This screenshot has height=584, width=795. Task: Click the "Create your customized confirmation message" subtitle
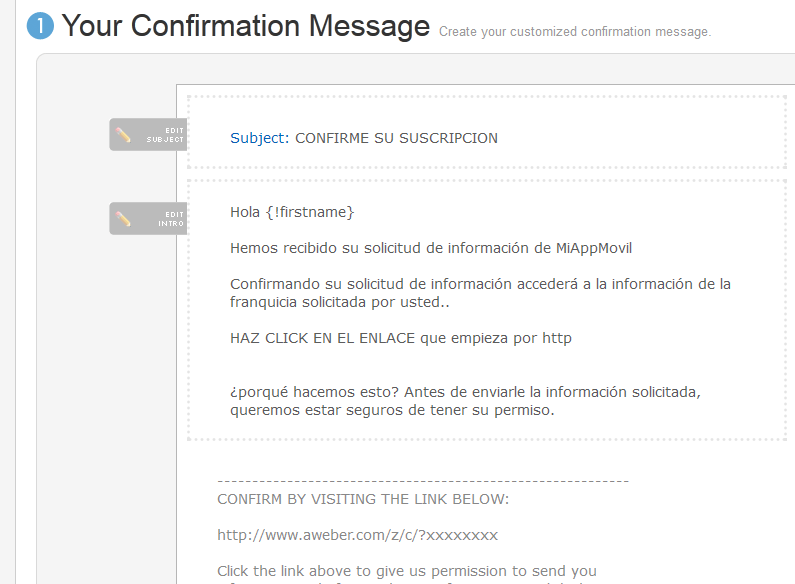[x=574, y=32]
